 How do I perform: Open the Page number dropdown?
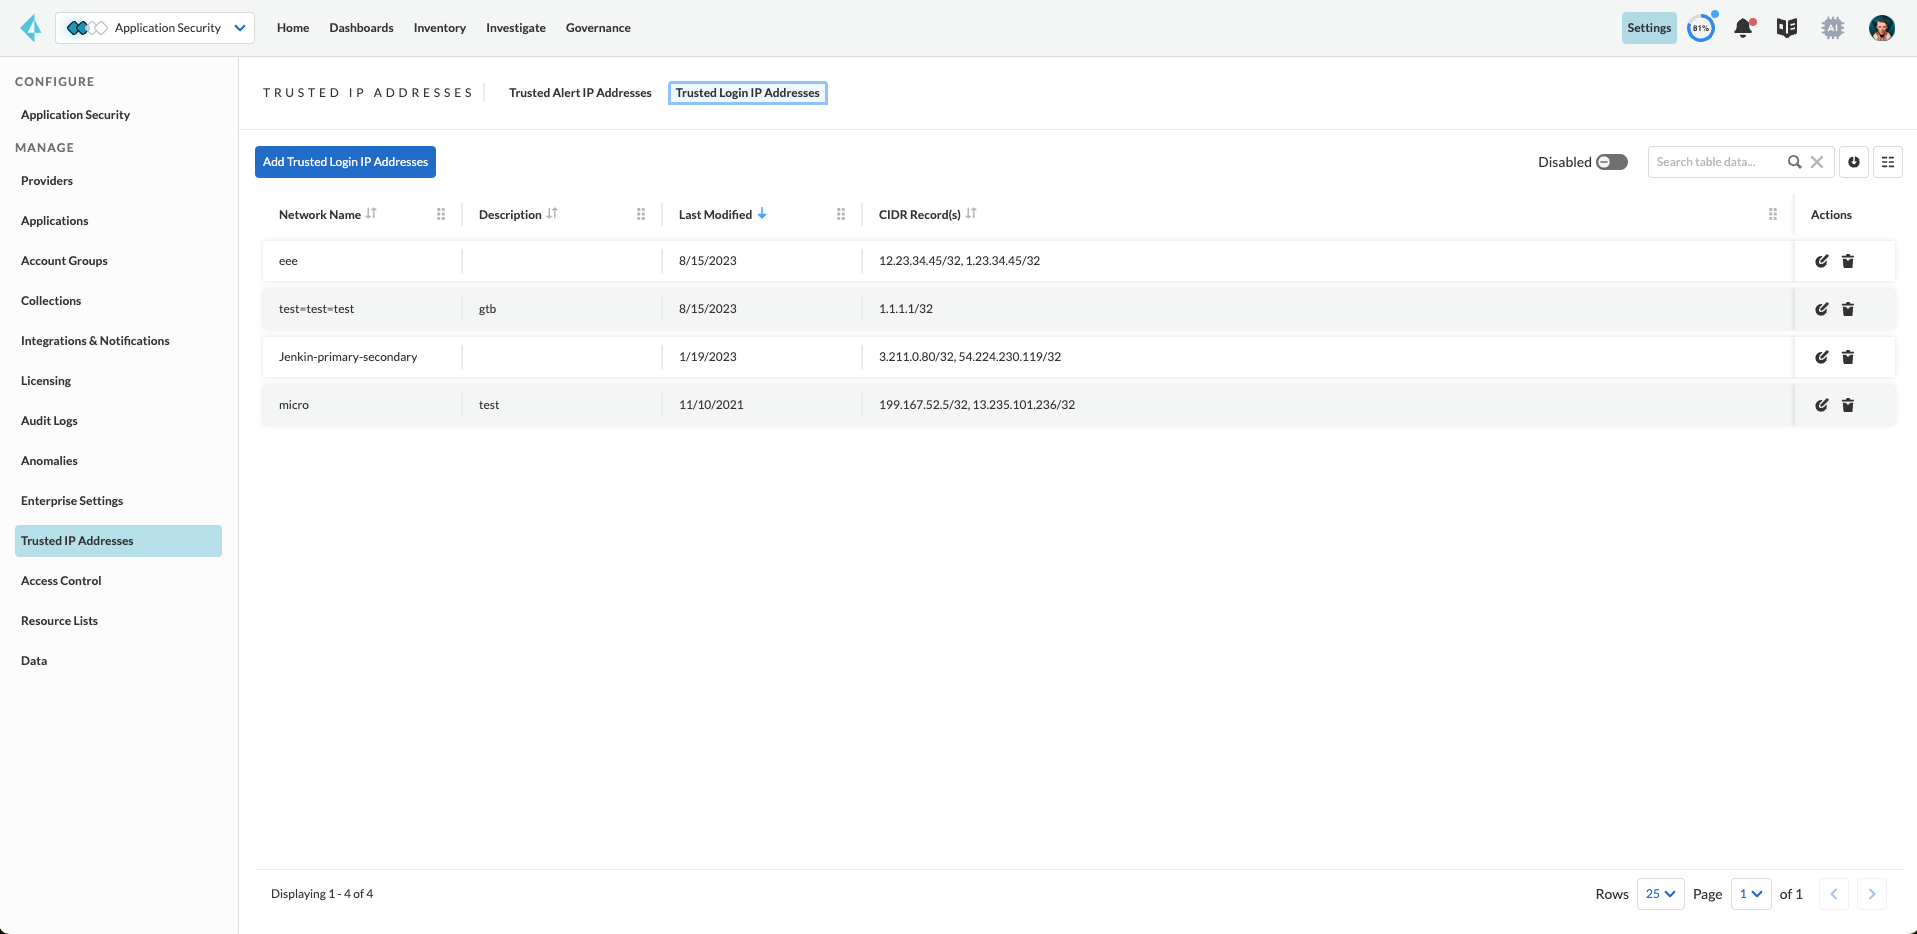tap(1751, 894)
